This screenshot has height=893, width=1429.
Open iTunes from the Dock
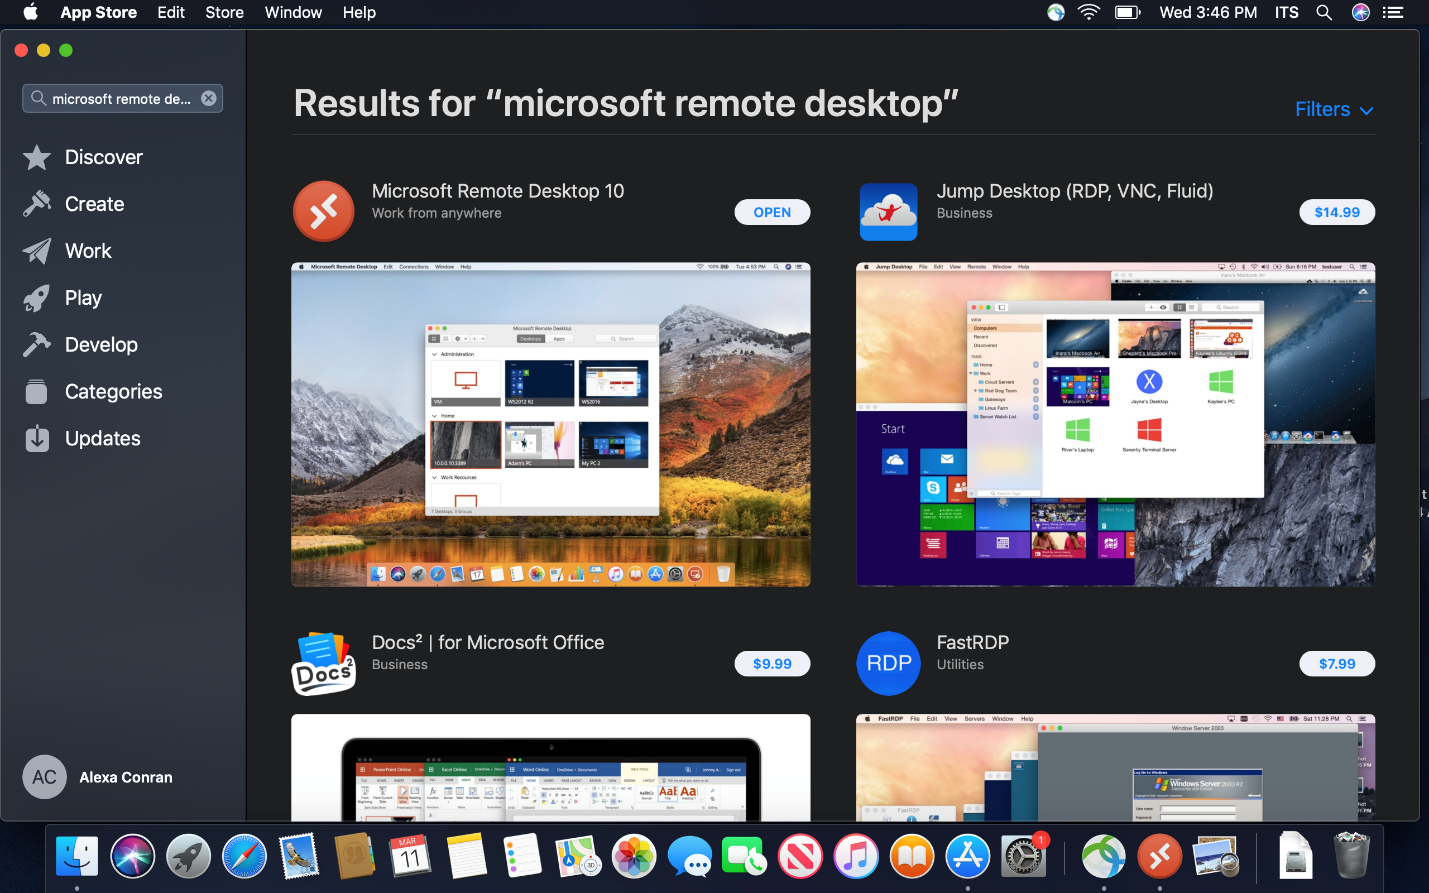[x=856, y=857]
